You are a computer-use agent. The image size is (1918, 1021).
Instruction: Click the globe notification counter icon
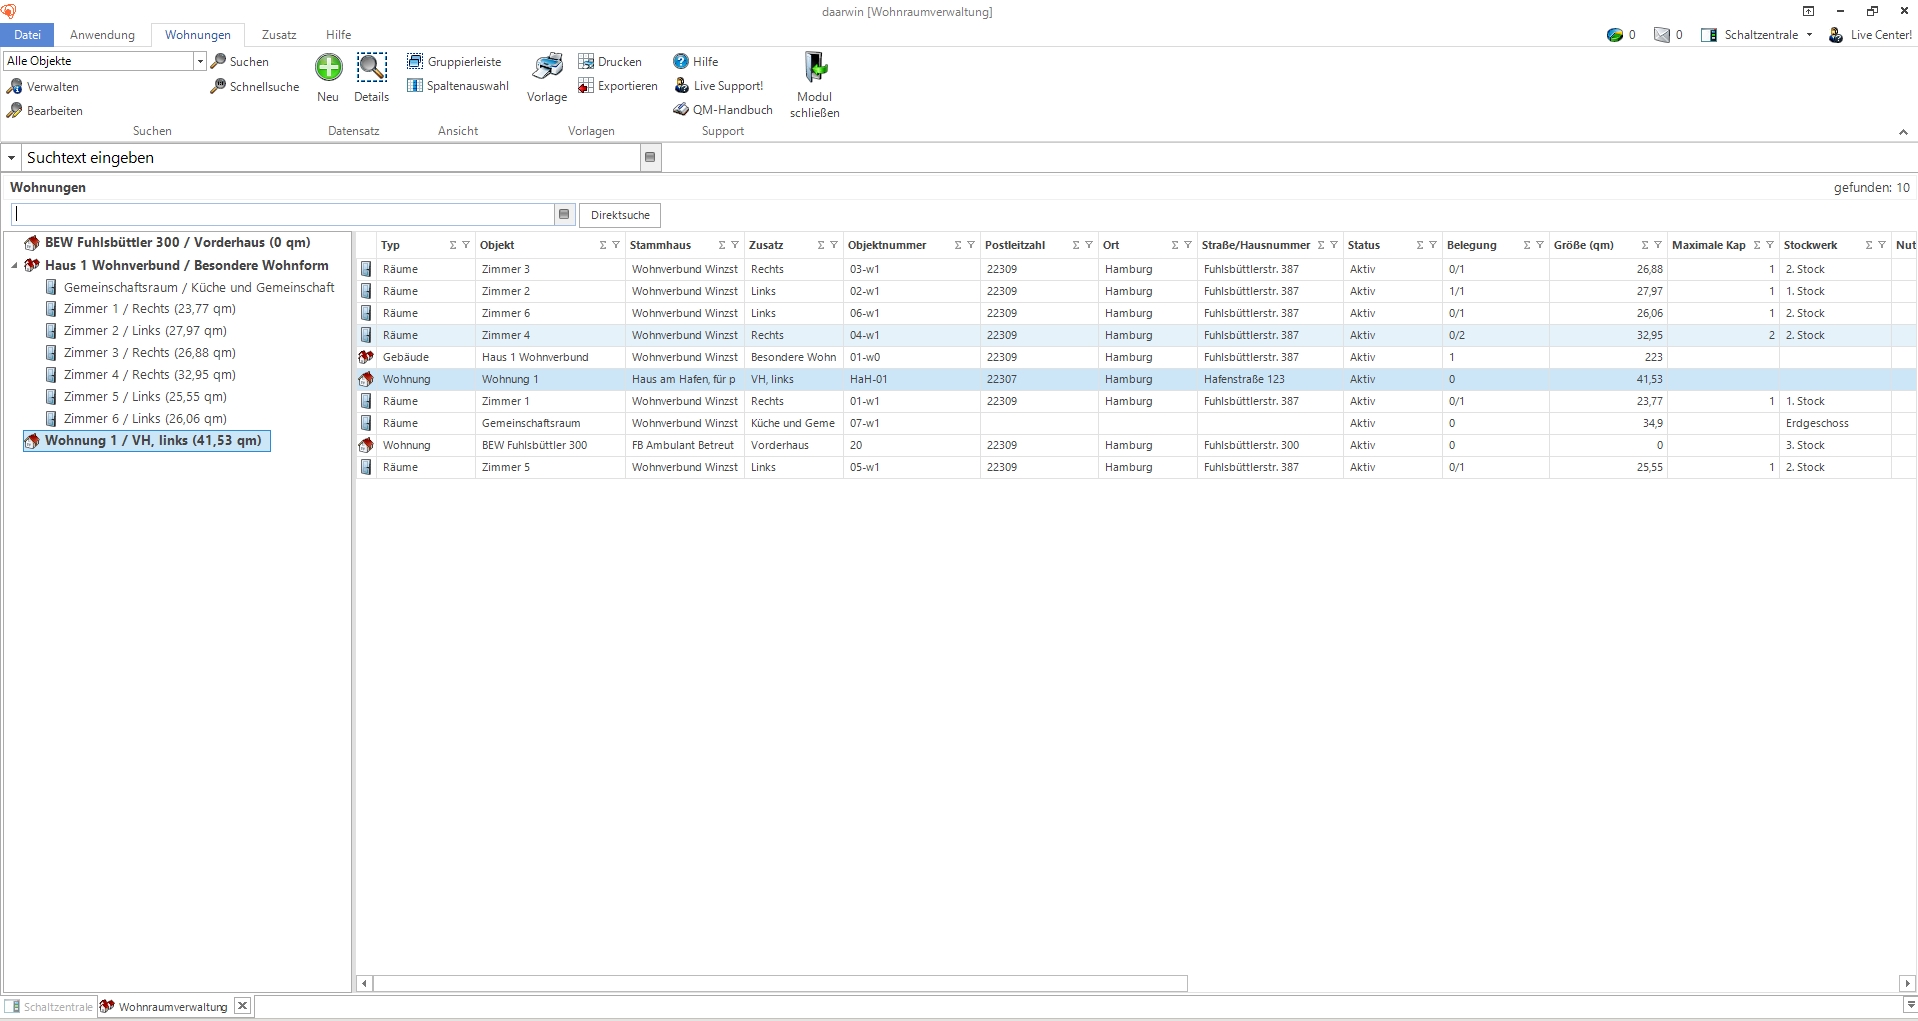coord(1614,35)
